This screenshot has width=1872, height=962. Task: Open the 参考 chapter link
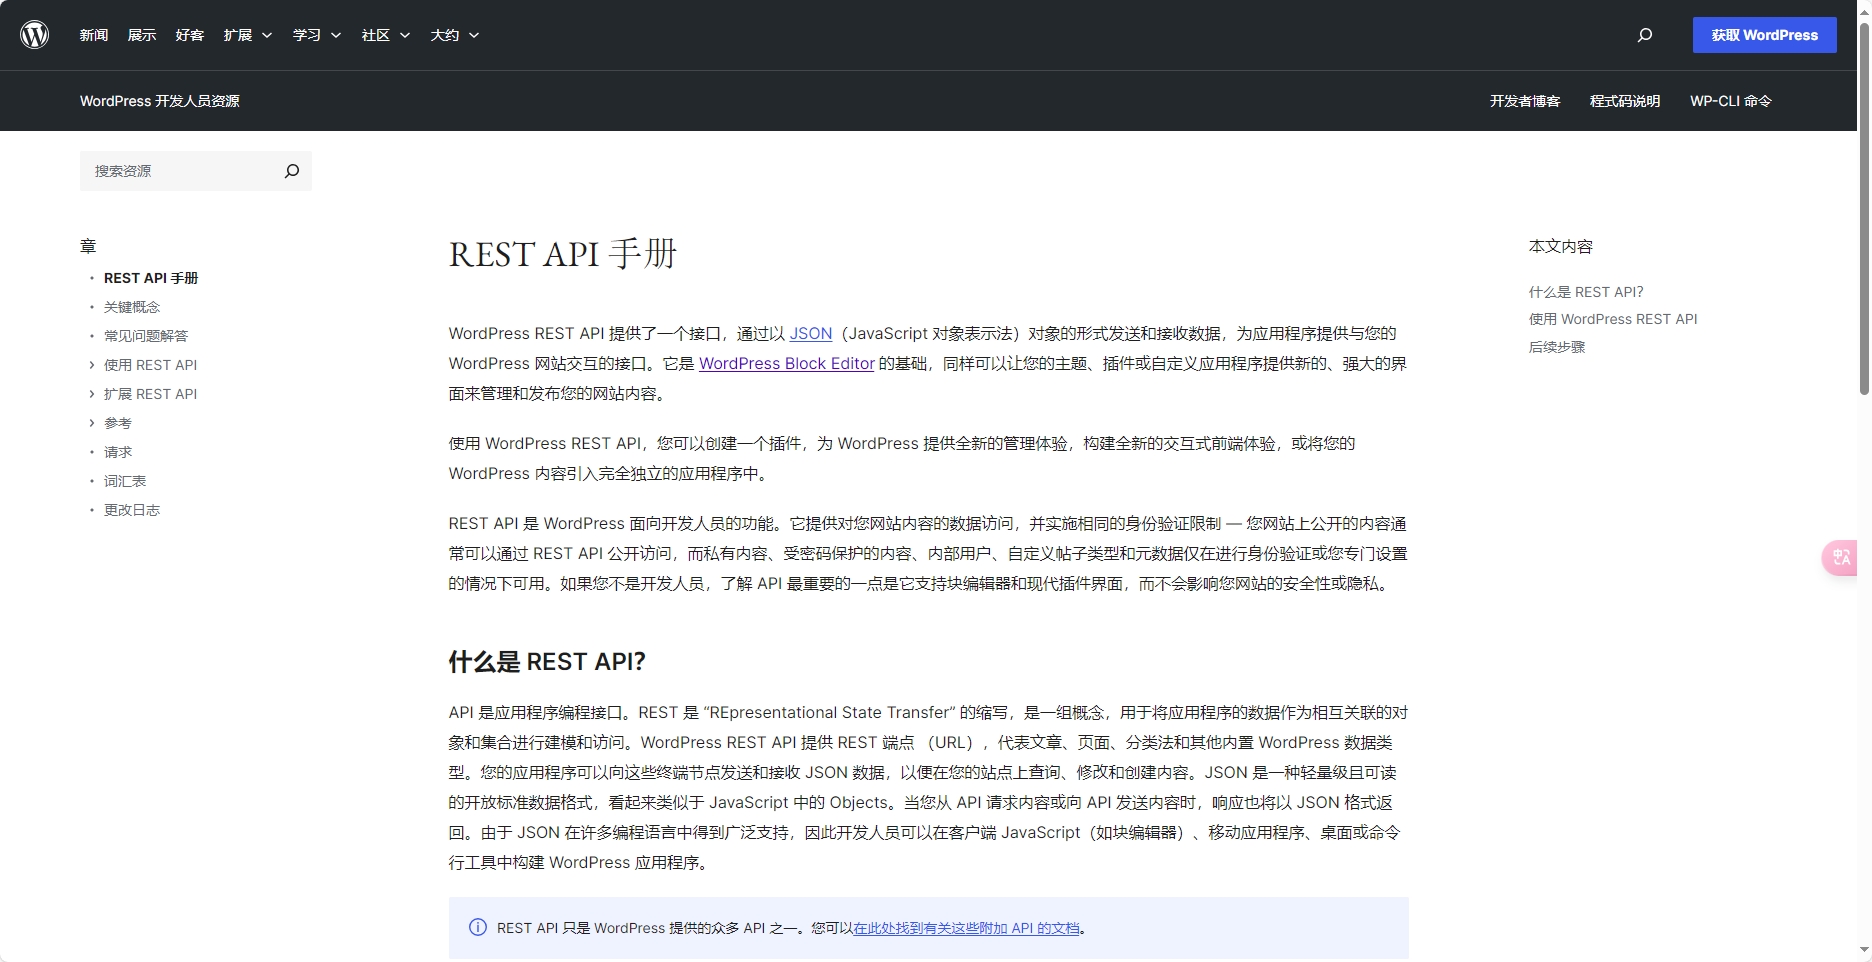(118, 423)
